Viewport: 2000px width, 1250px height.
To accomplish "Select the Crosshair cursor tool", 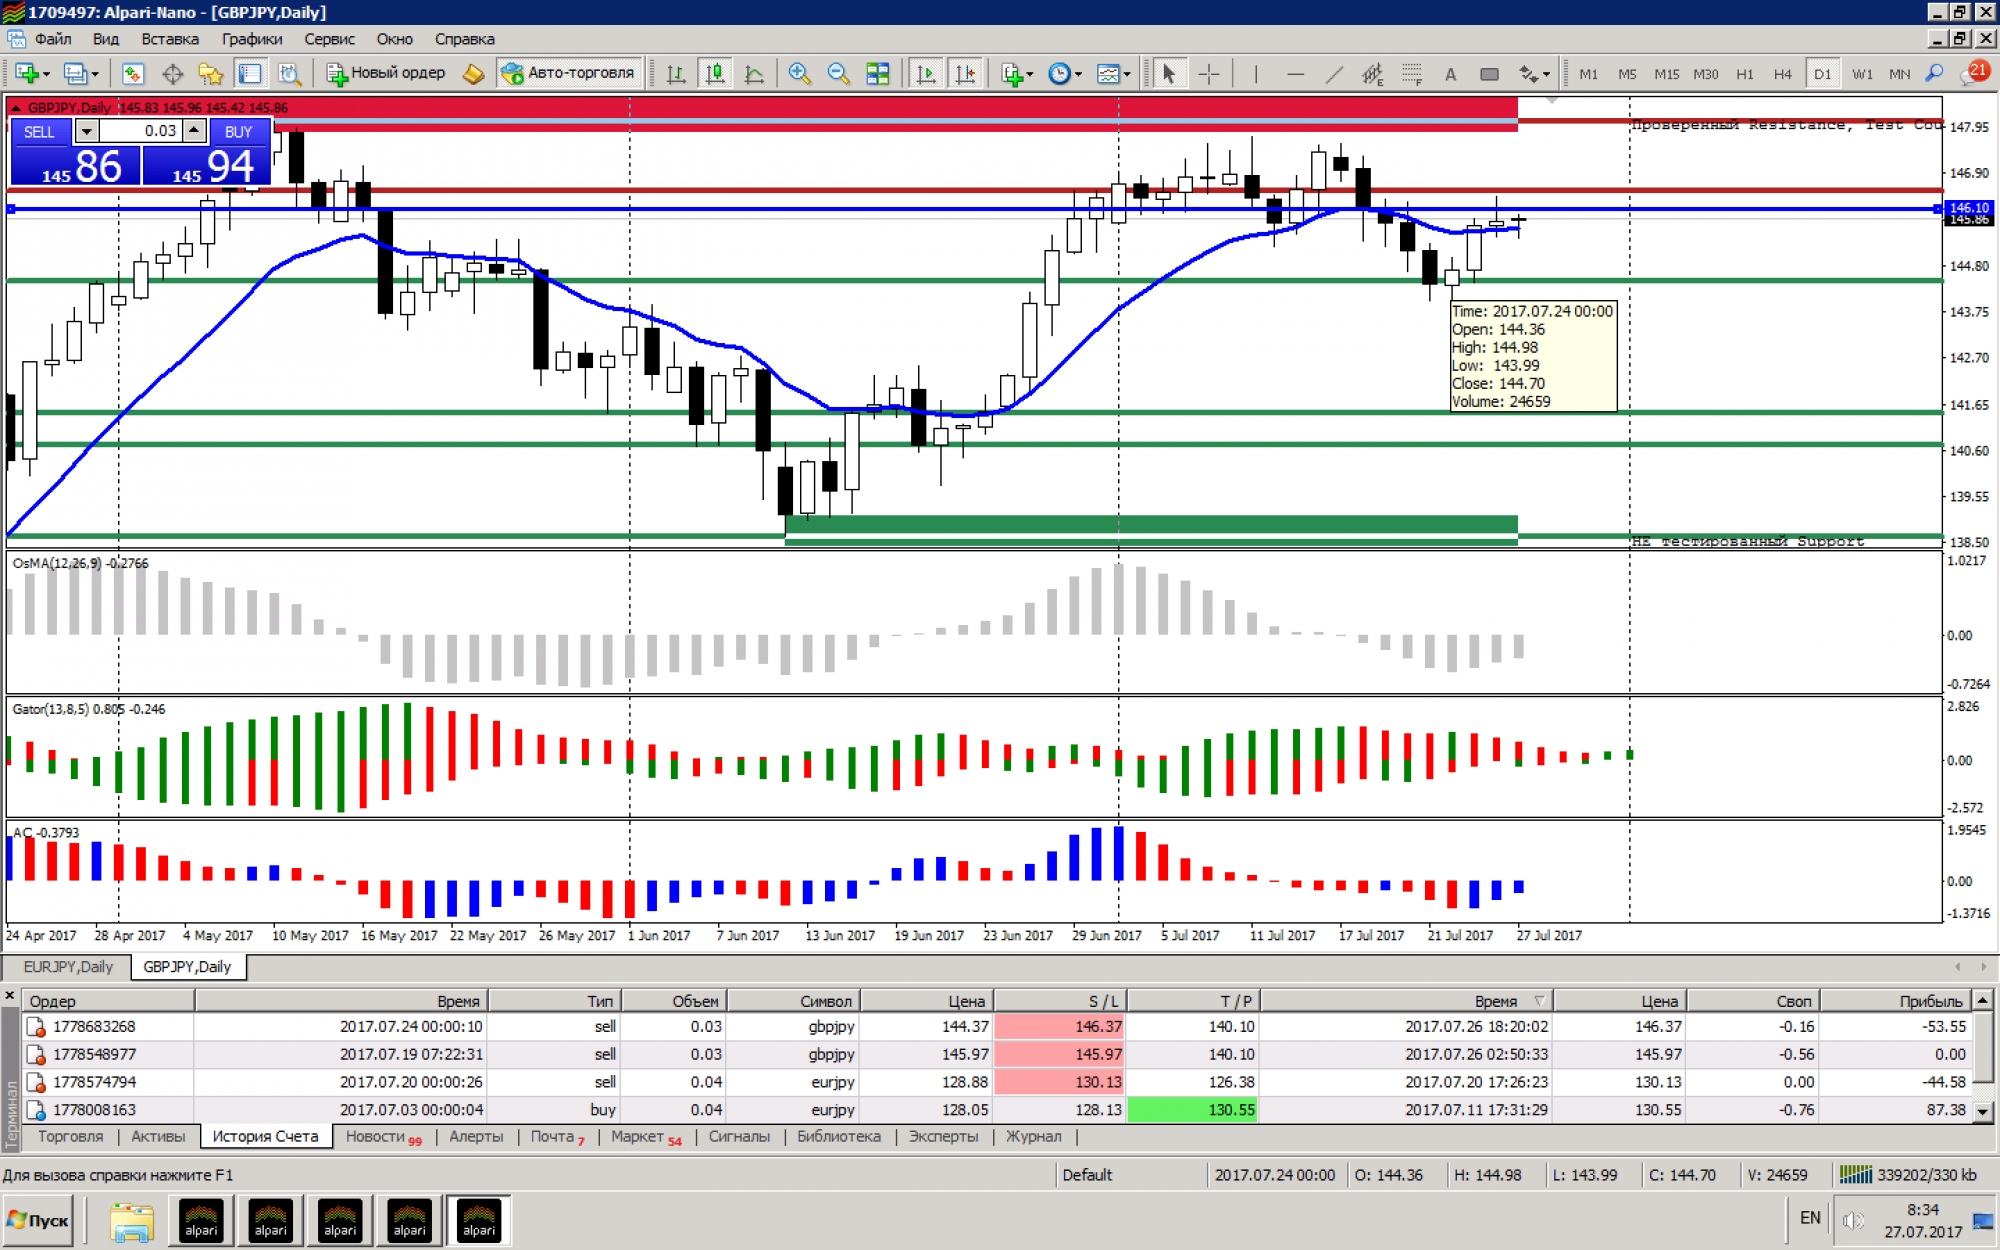I will pyautogui.click(x=1208, y=73).
